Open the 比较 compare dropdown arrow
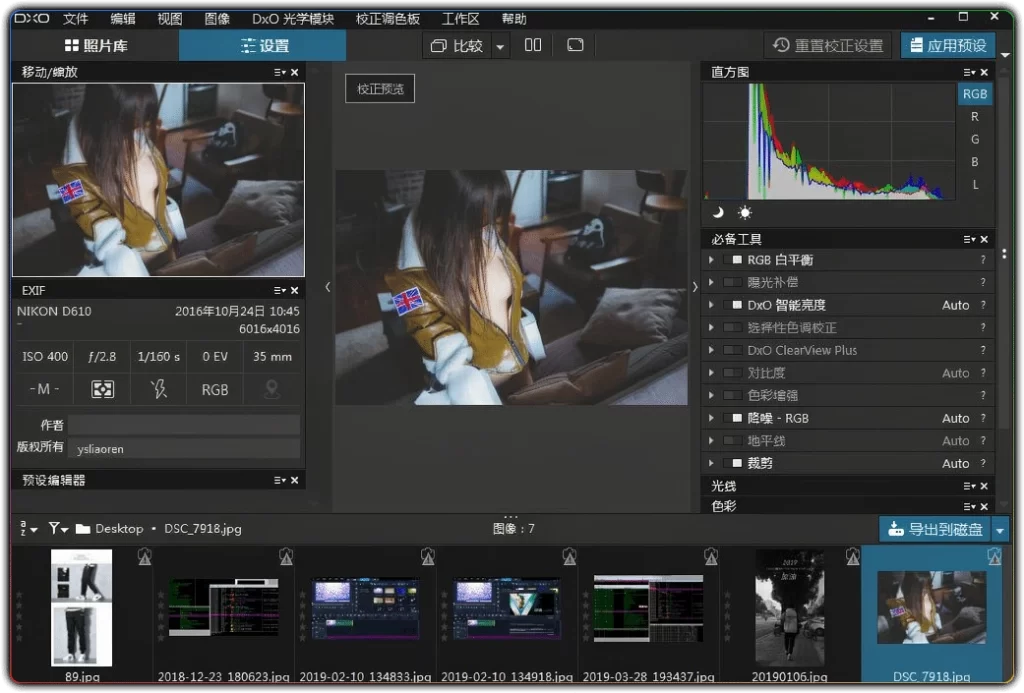Screen dimensions: 1024x693 [x=500, y=45]
